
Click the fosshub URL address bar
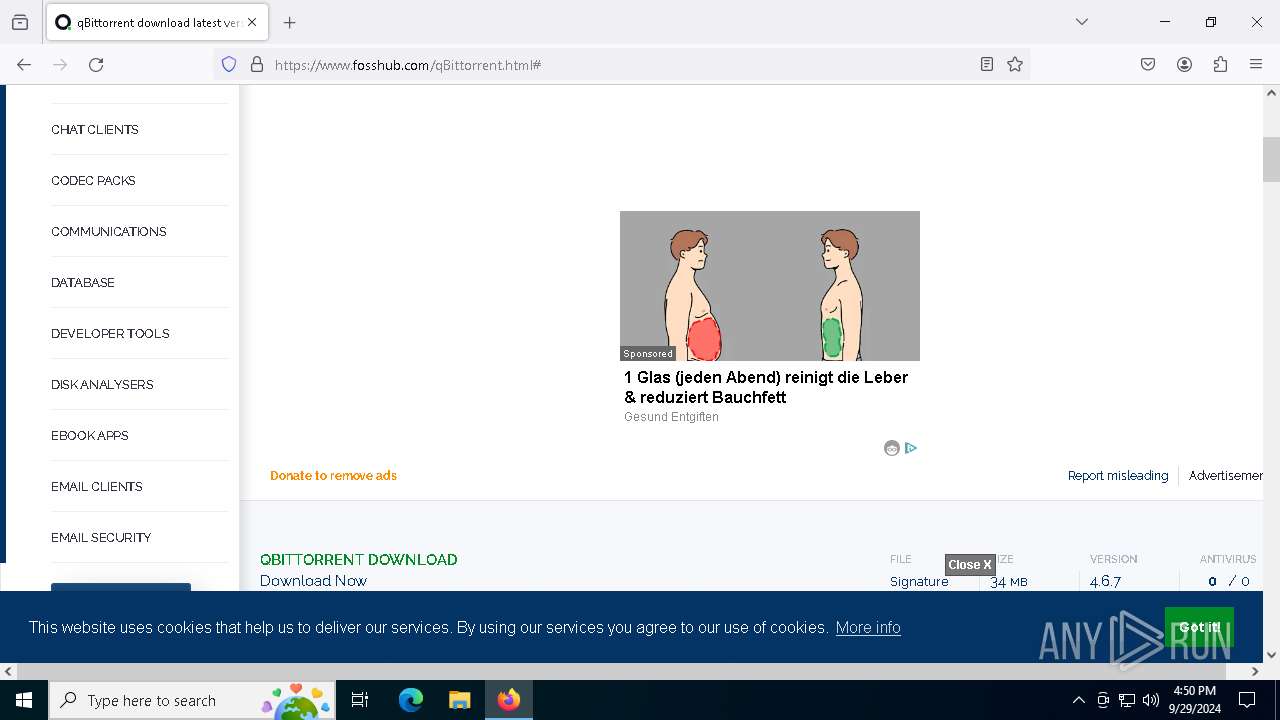[x=620, y=64]
